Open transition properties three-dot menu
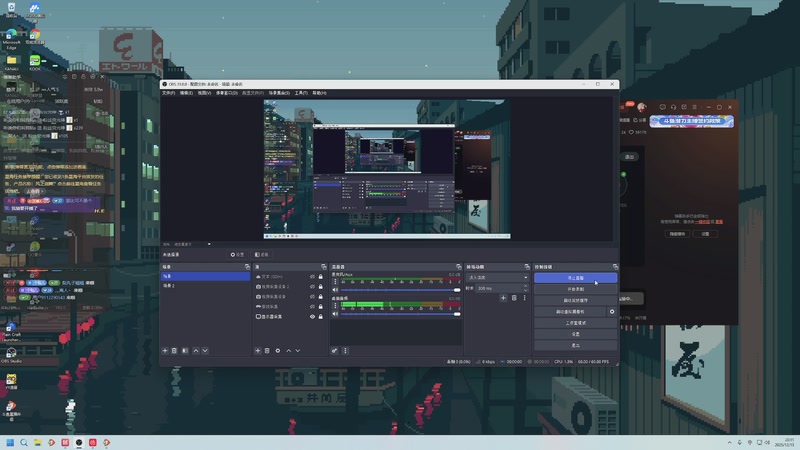The width and height of the screenshot is (800, 450). [524, 298]
